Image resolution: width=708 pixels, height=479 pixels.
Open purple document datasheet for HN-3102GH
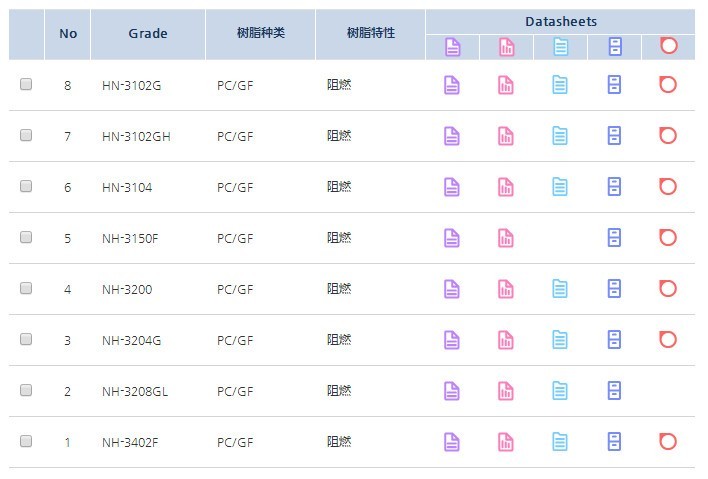coord(452,136)
